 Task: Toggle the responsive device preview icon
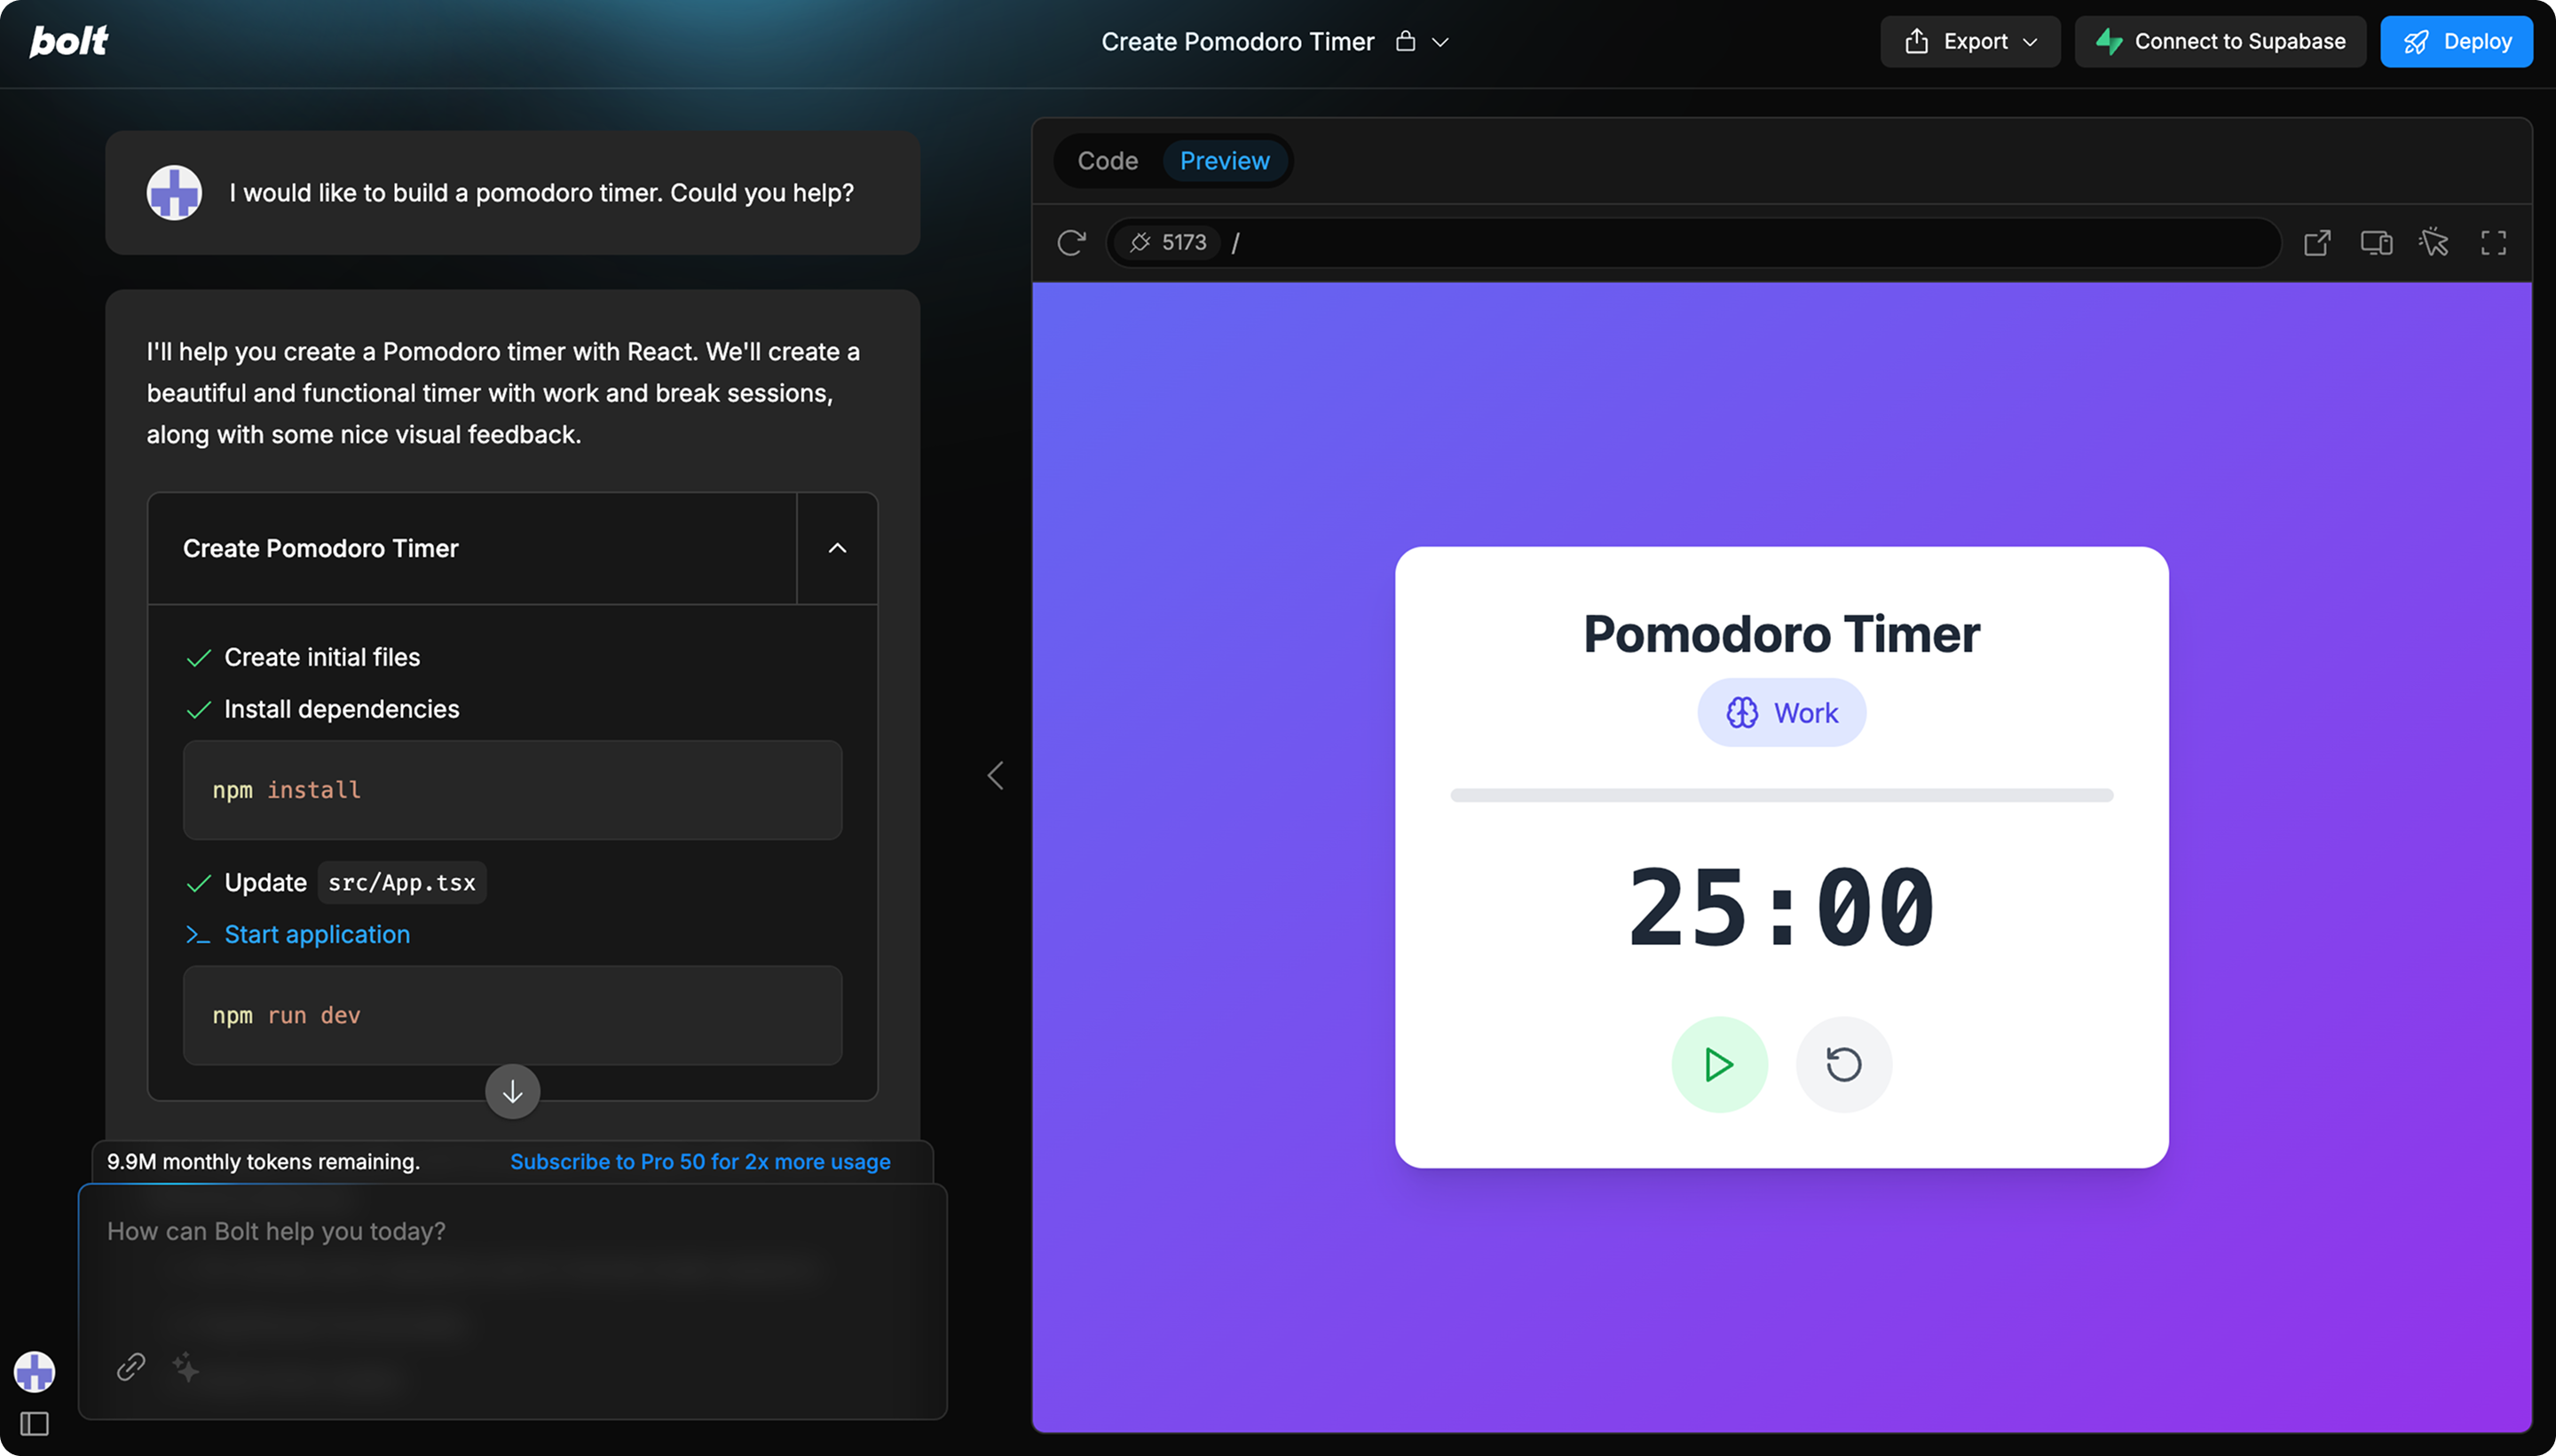[x=2376, y=243]
